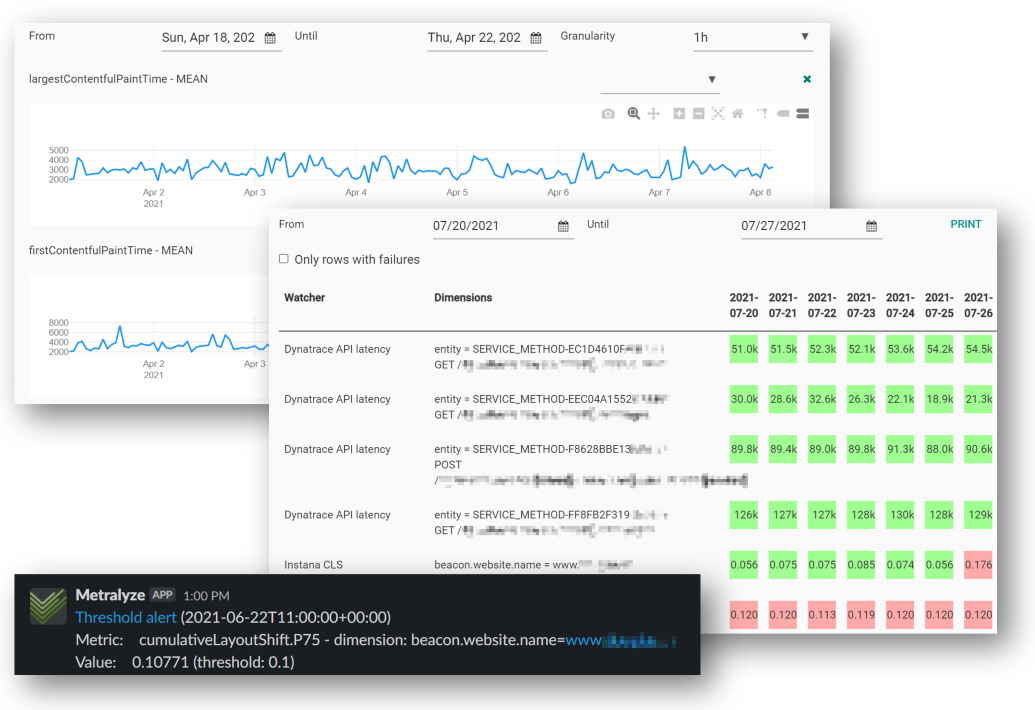Click the firstContentfulPaintTime - MEAN chart title
This screenshot has width=1035, height=710.
(x=111, y=251)
